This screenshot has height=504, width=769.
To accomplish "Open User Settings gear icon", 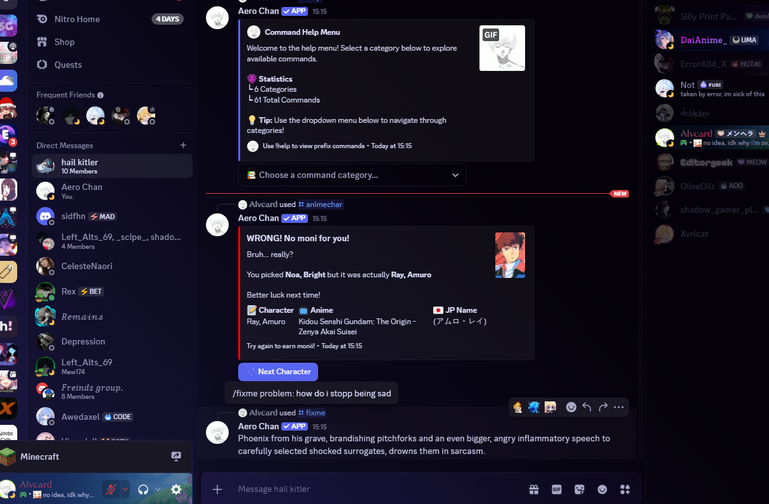I will (177, 489).
